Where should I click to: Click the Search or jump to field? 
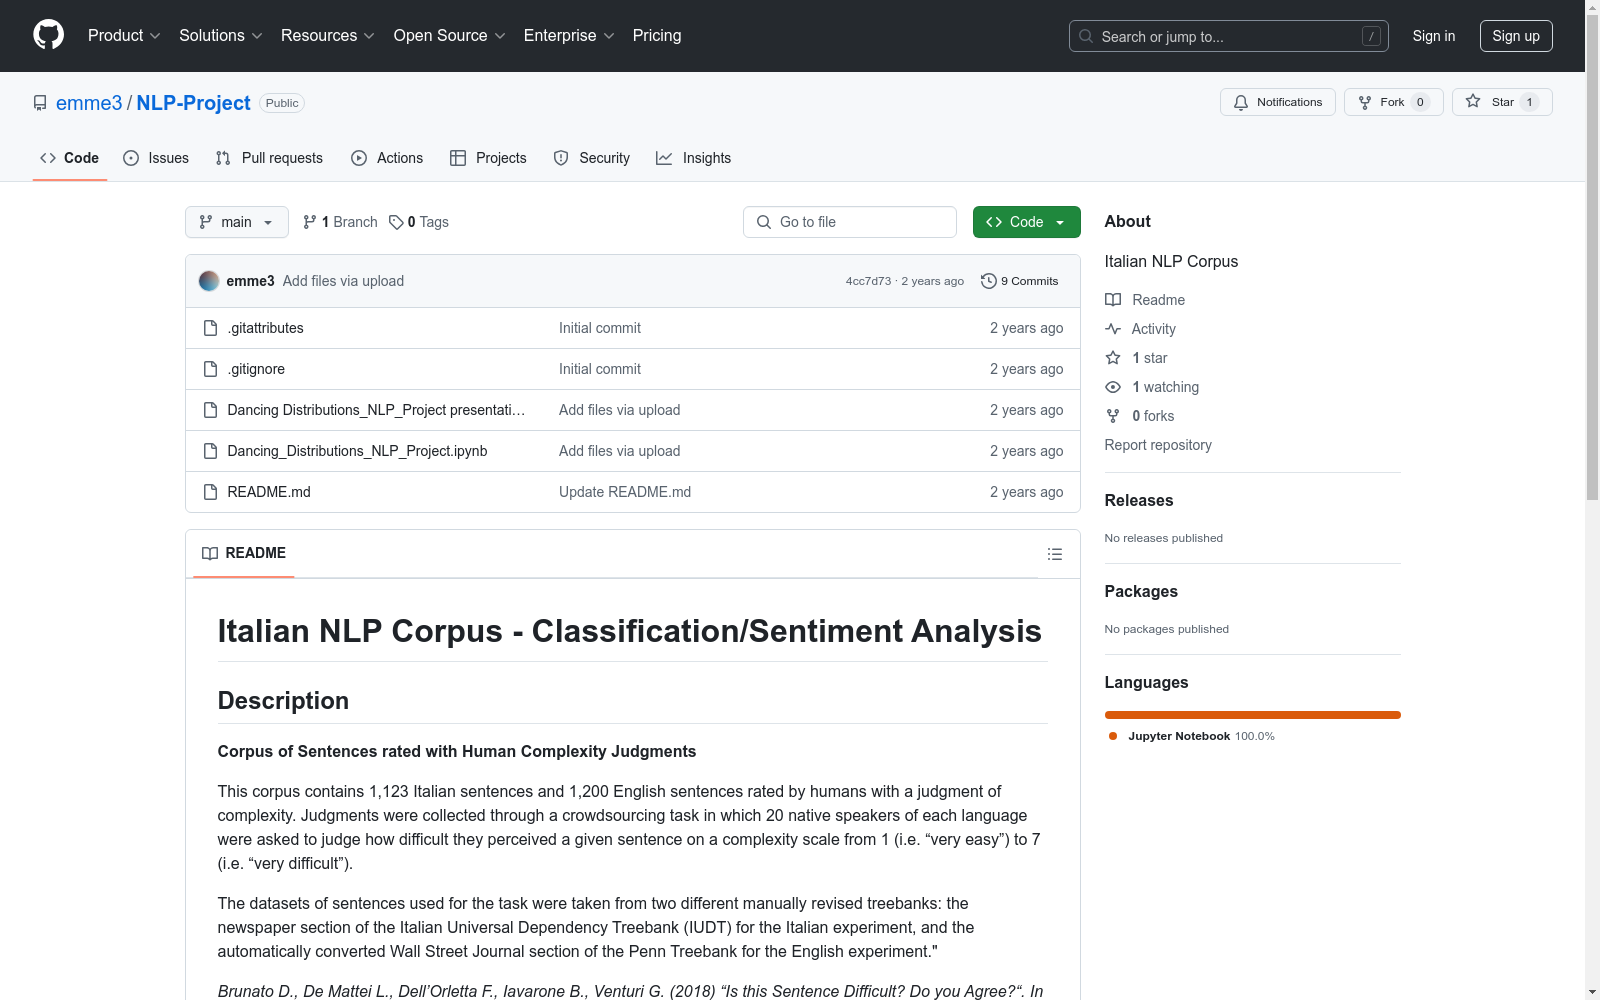click(x=1229, y=36)
